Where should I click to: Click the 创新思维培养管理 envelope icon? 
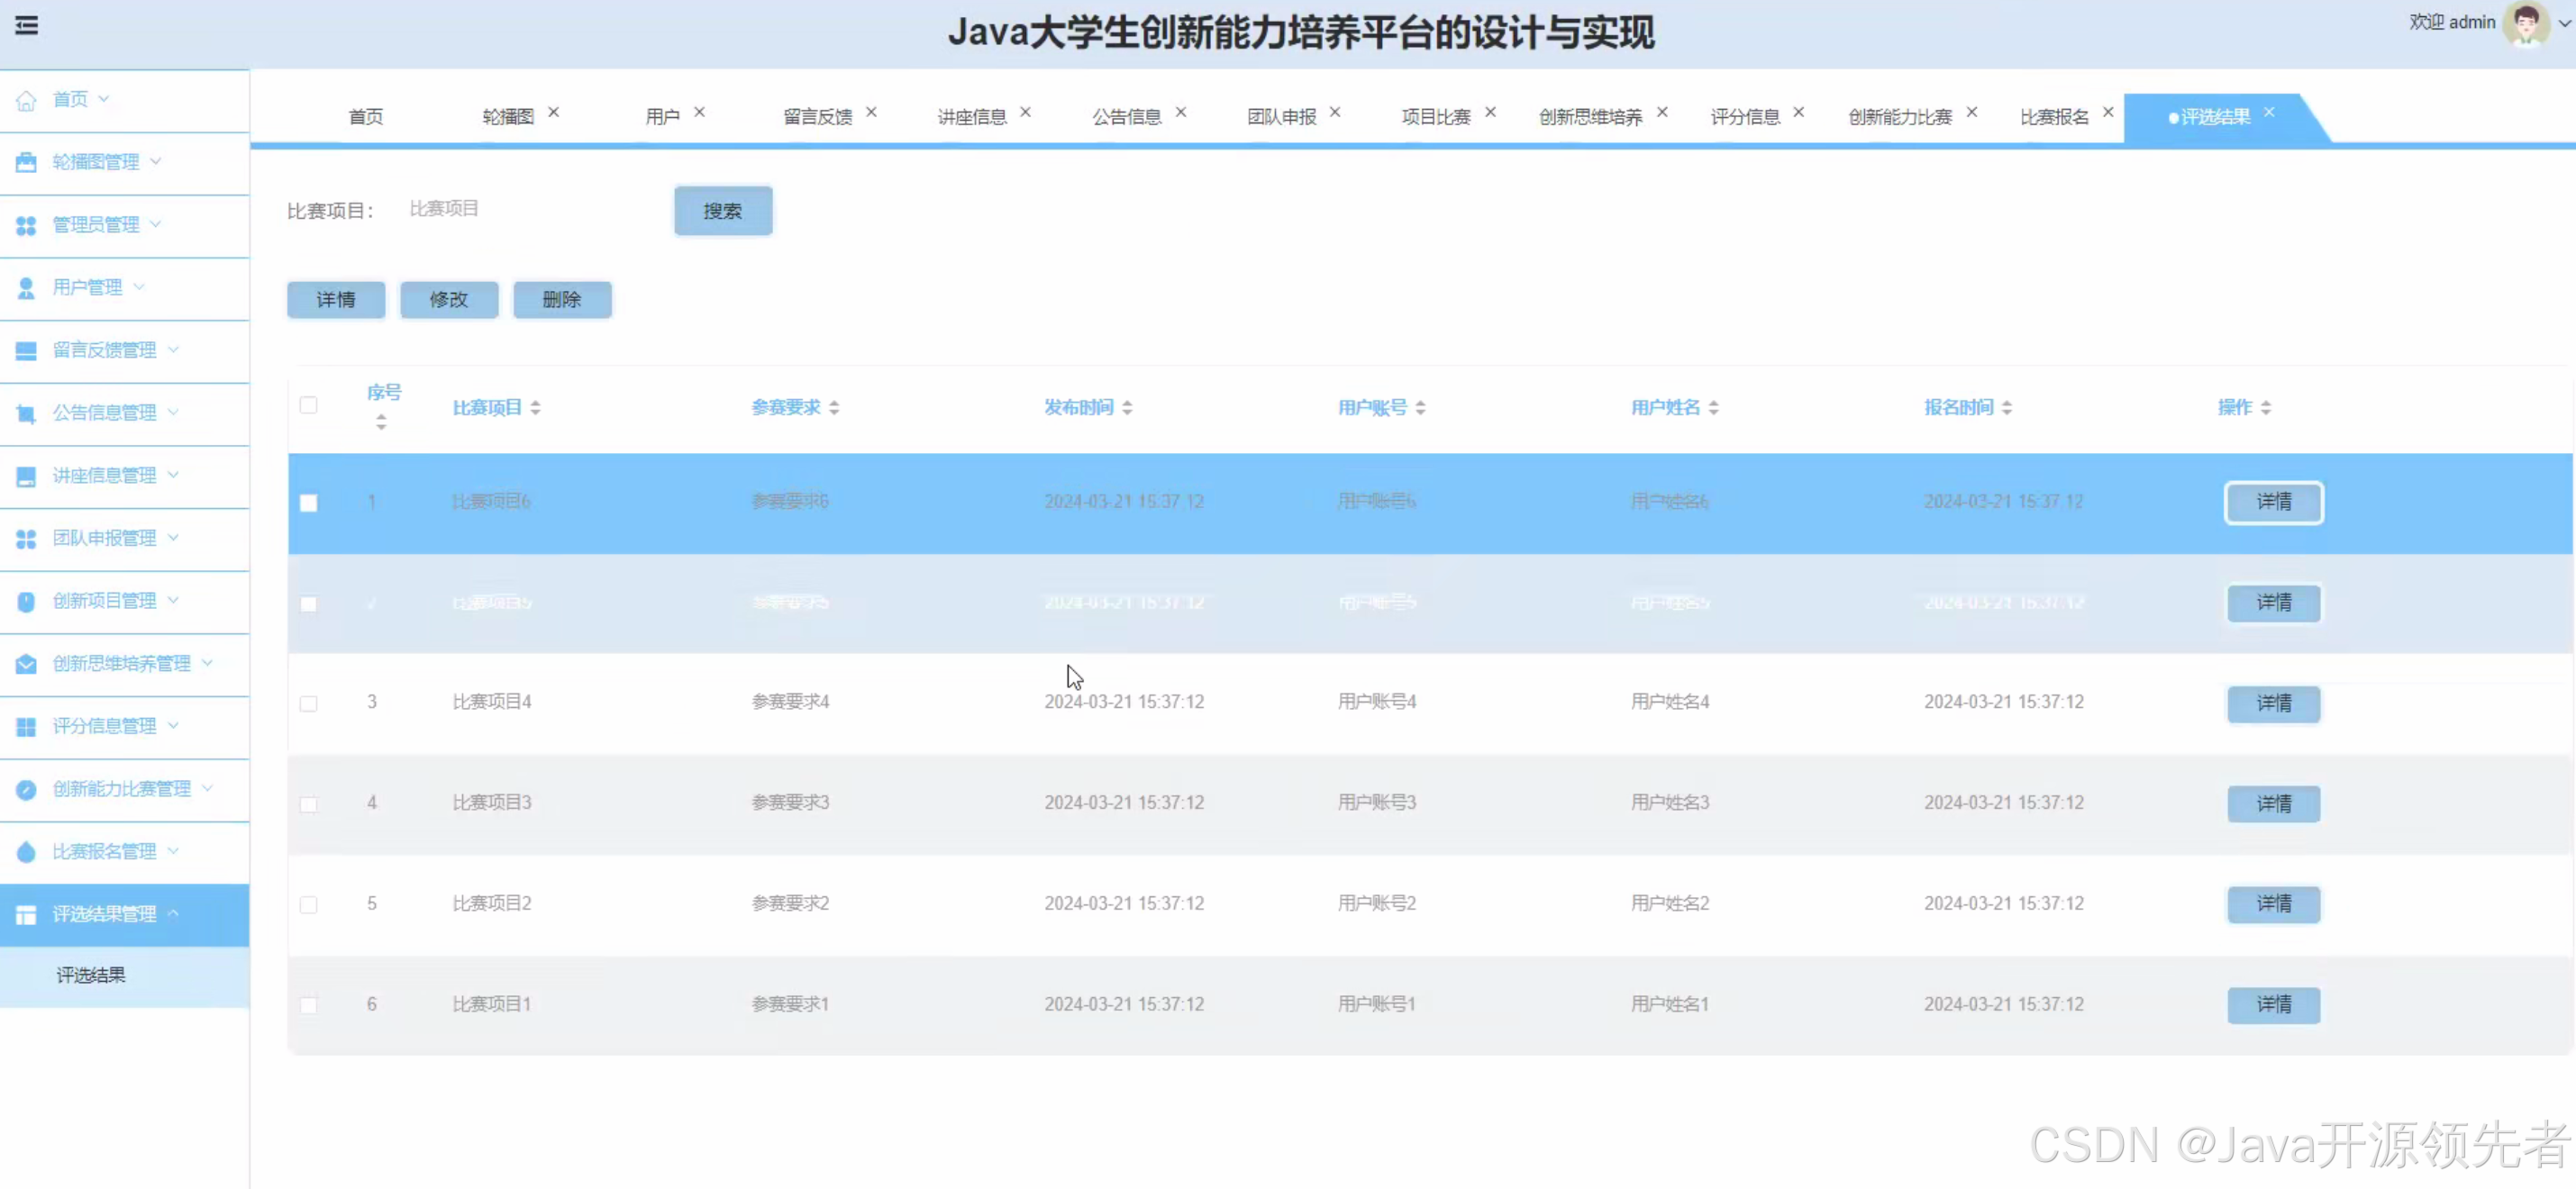(x=26, y=664)
